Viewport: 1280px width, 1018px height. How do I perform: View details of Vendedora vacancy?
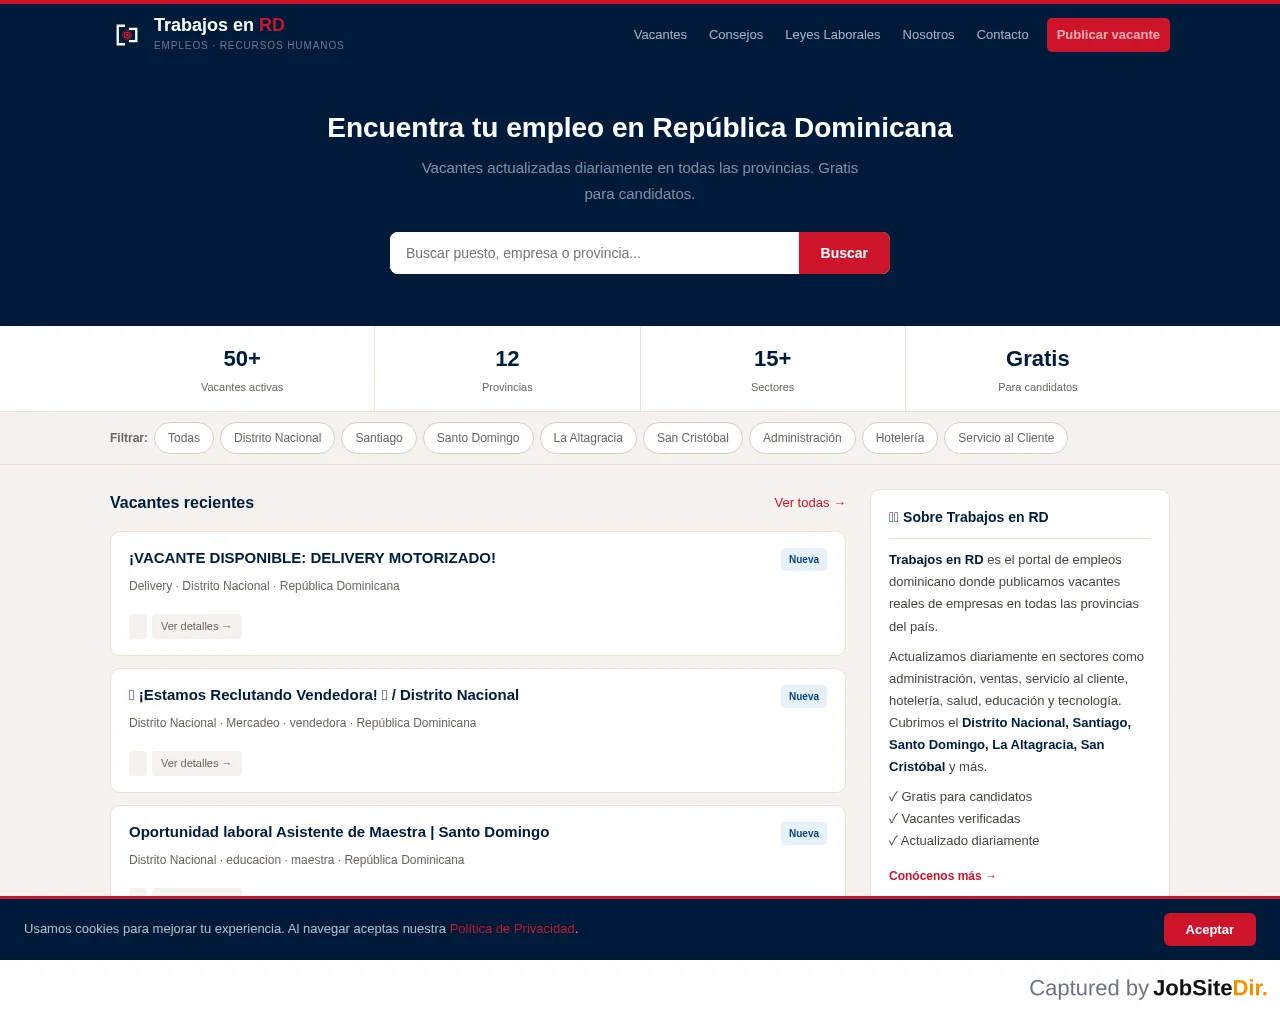197,763
